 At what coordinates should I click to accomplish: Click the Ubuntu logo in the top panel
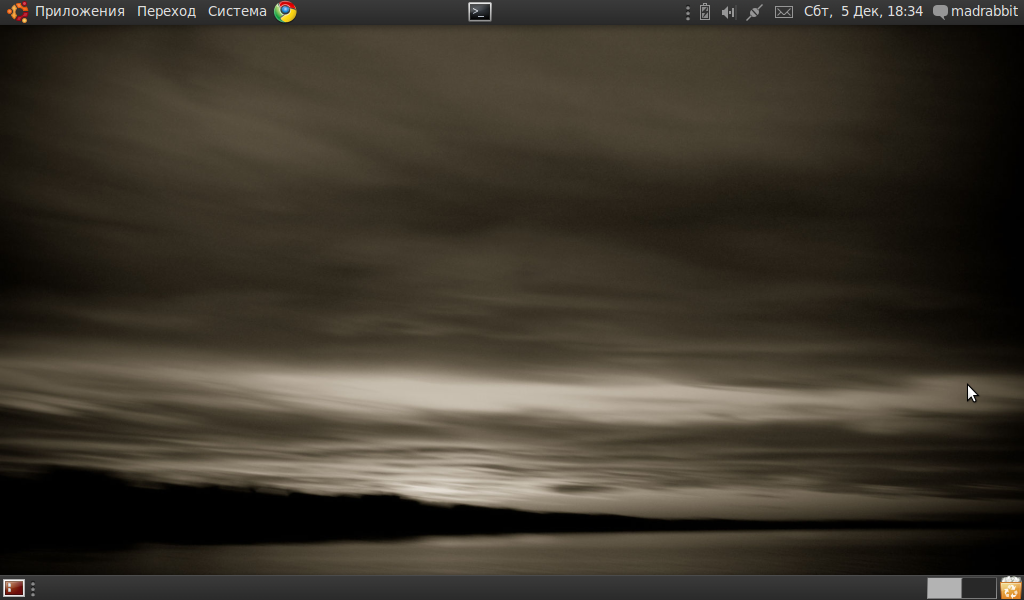17,12
